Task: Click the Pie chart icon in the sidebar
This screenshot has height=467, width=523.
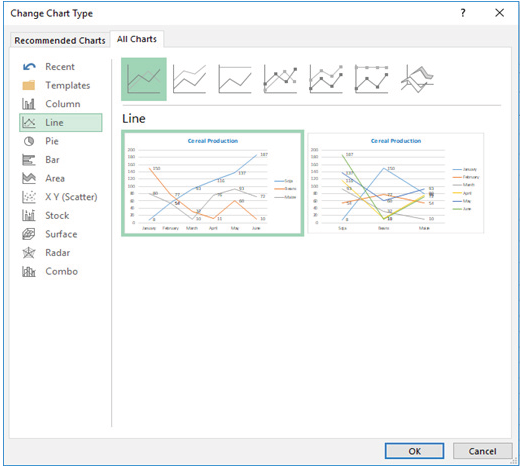Action: pos(29,141)
